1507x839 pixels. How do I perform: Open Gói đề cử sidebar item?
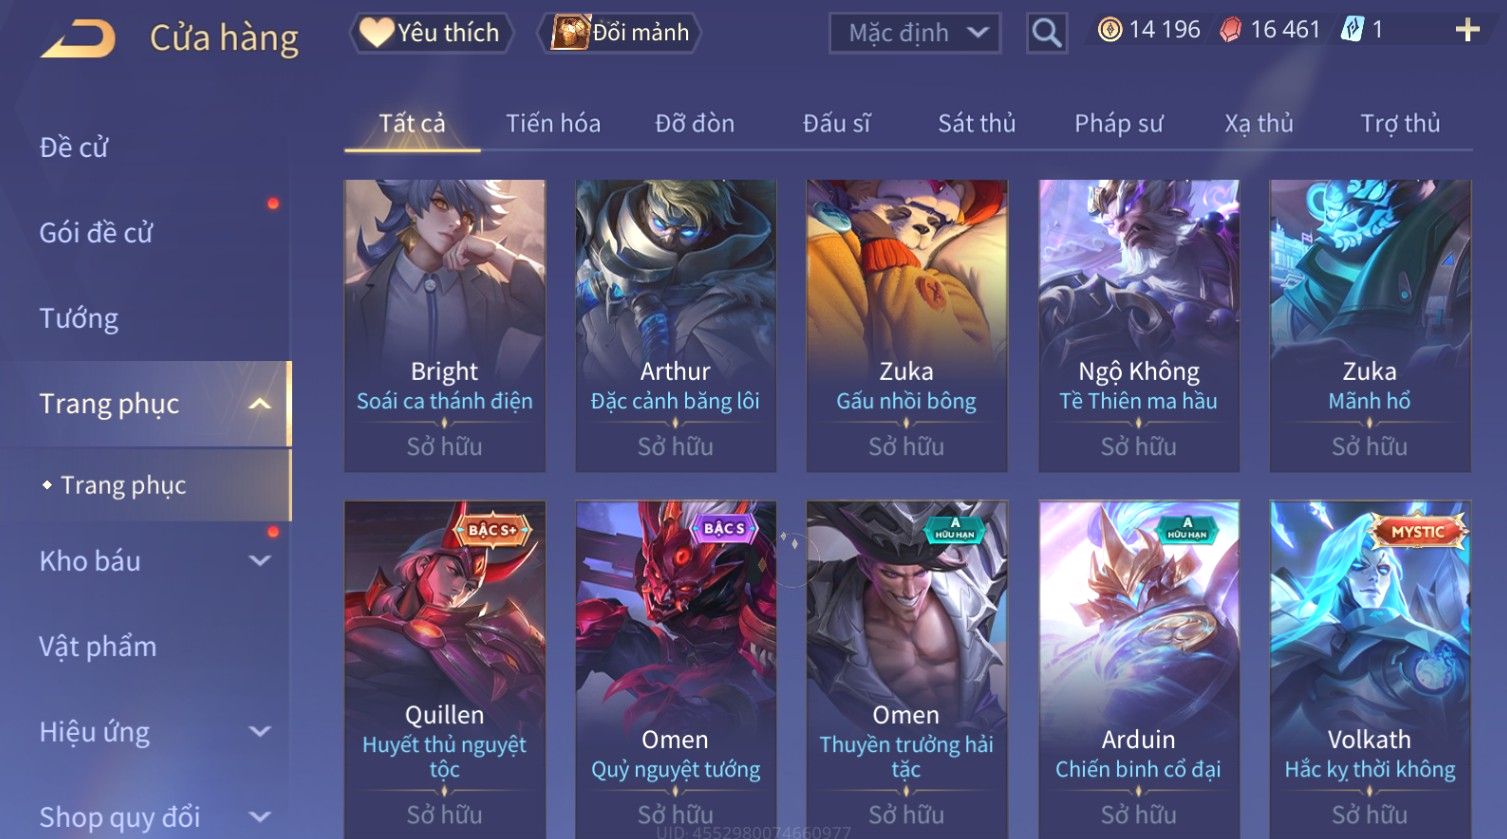tap(96, 233)
